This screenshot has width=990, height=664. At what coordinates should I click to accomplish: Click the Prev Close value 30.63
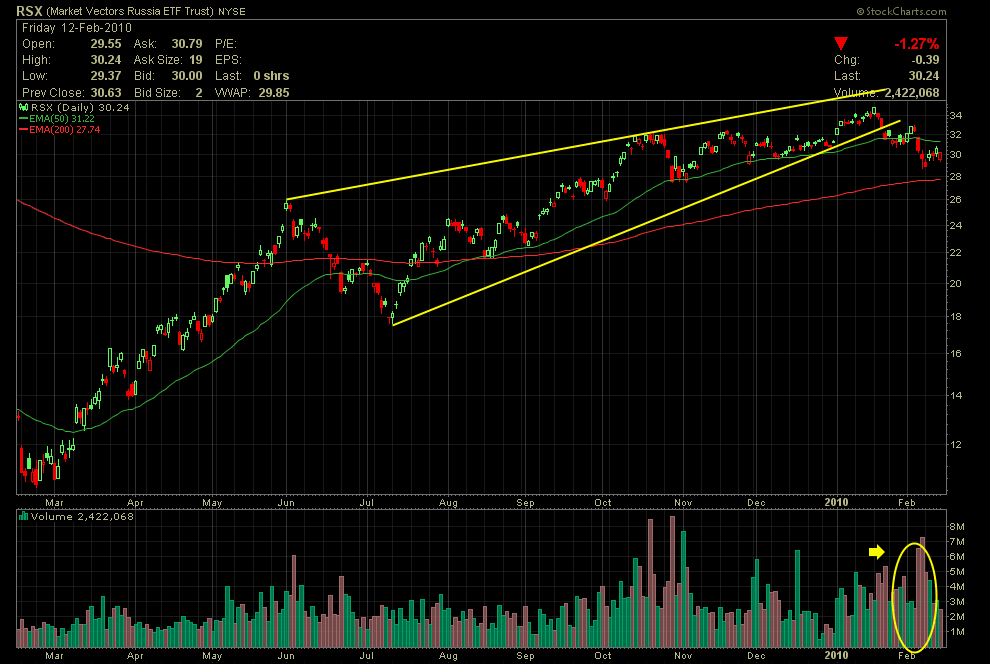(106, 92)
